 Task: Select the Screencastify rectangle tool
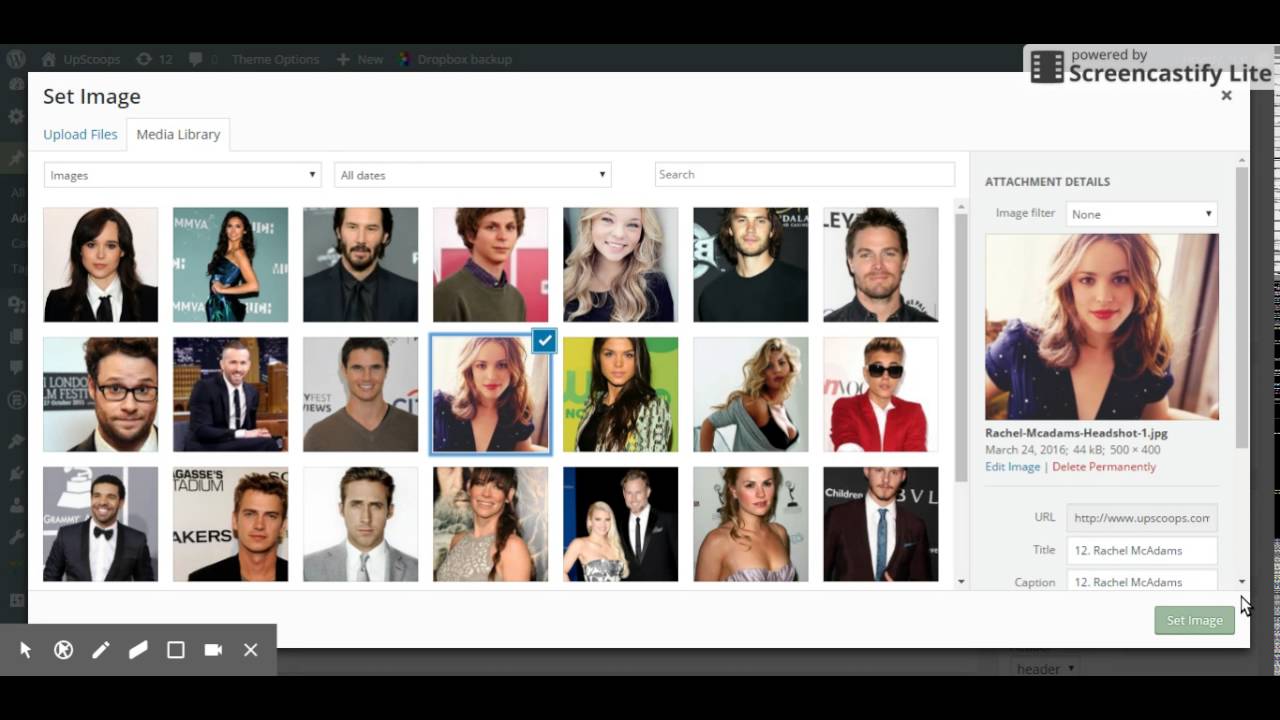176,650
